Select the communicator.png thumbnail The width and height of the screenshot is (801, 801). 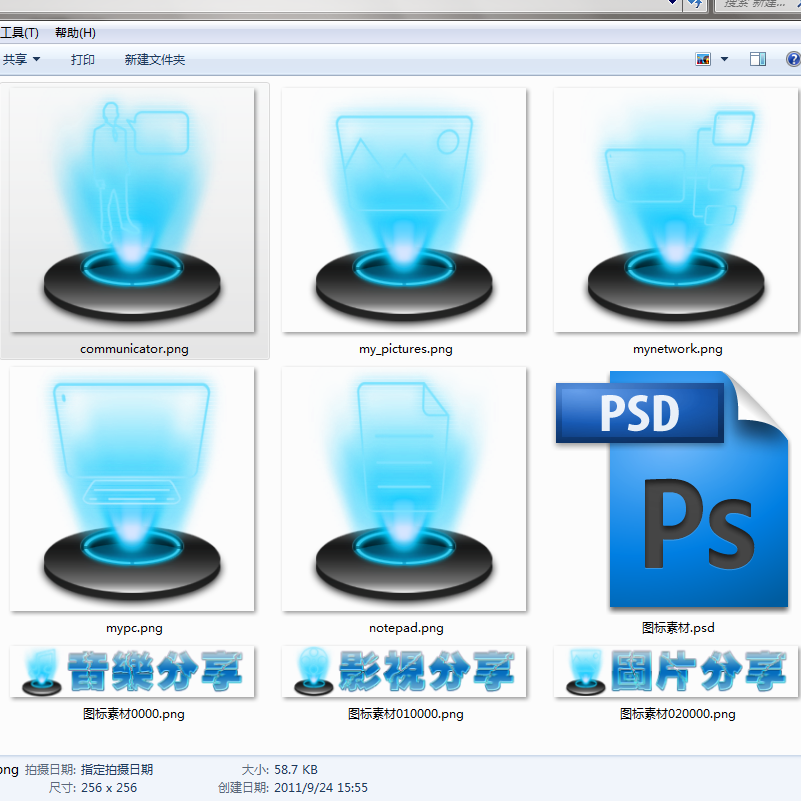coord(132,210)
